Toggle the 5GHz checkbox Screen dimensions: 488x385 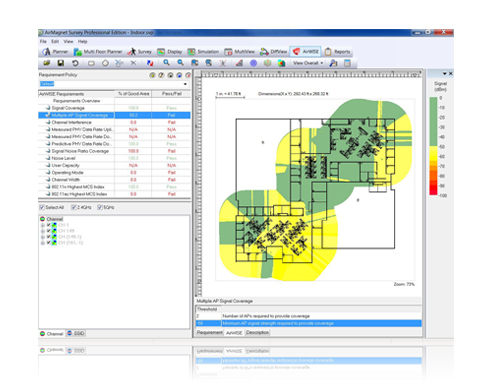[100, 207]
